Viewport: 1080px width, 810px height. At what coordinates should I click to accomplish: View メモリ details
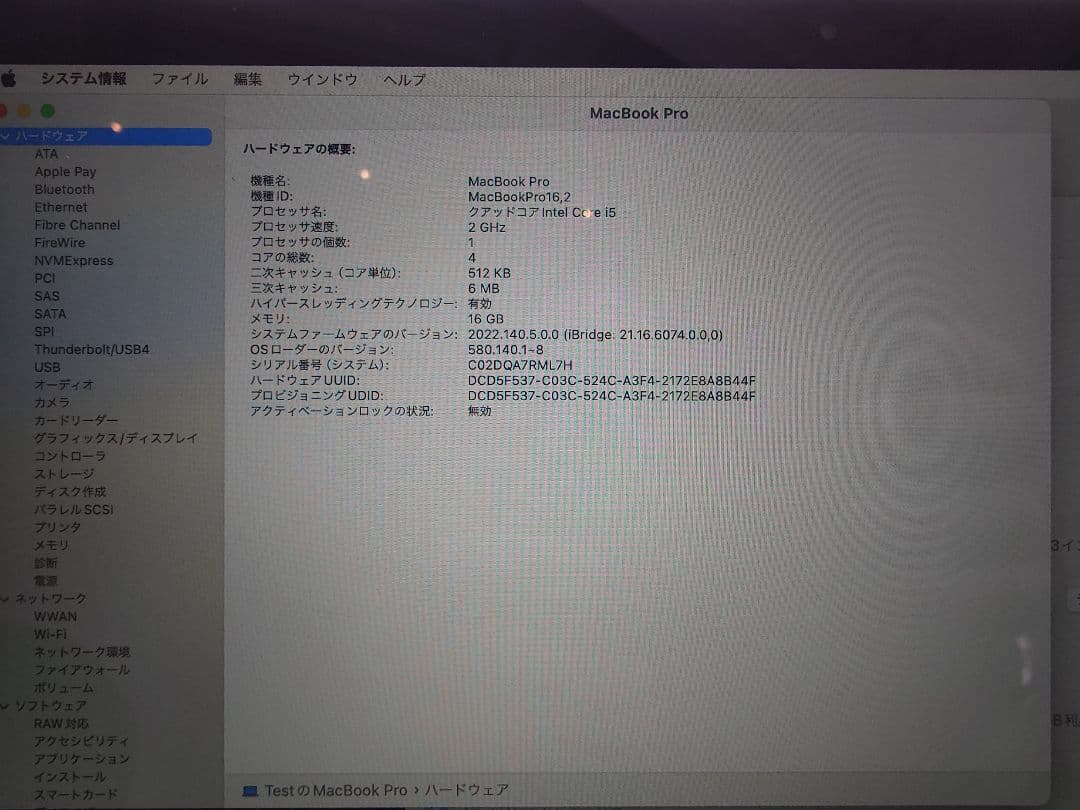coord(52,545)
